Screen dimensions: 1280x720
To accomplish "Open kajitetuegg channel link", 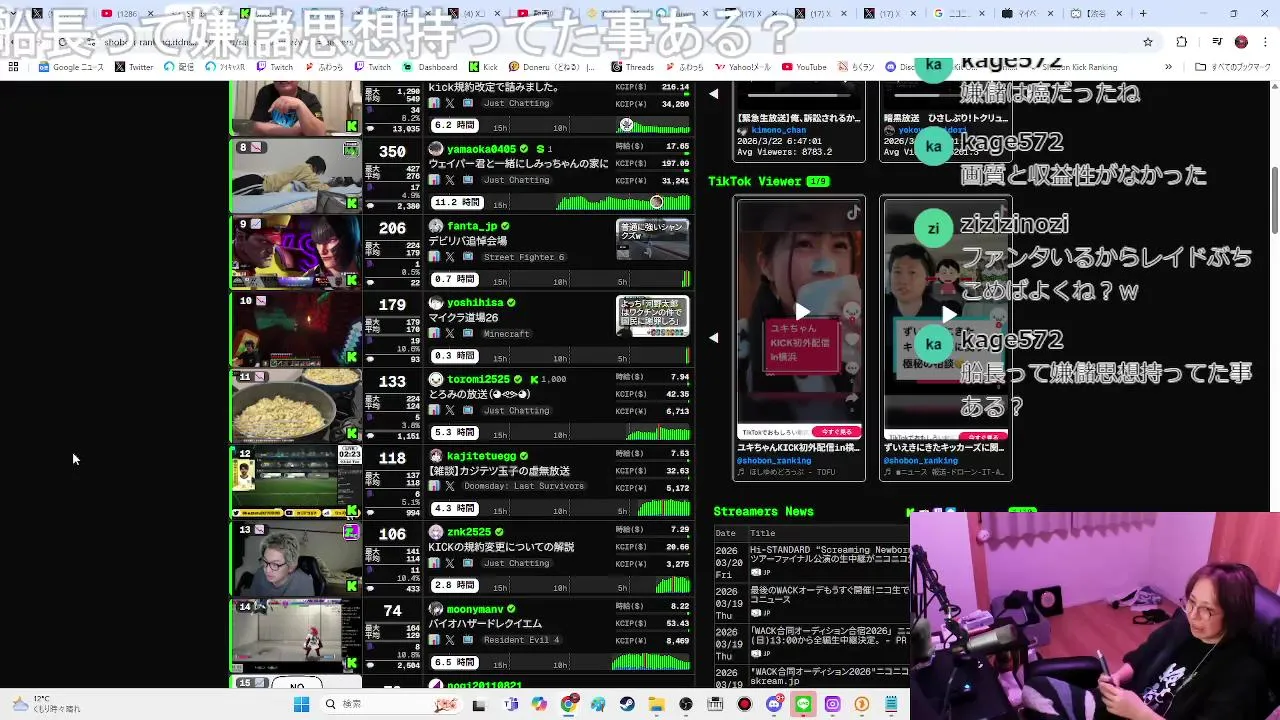I will tap(481, 456).
